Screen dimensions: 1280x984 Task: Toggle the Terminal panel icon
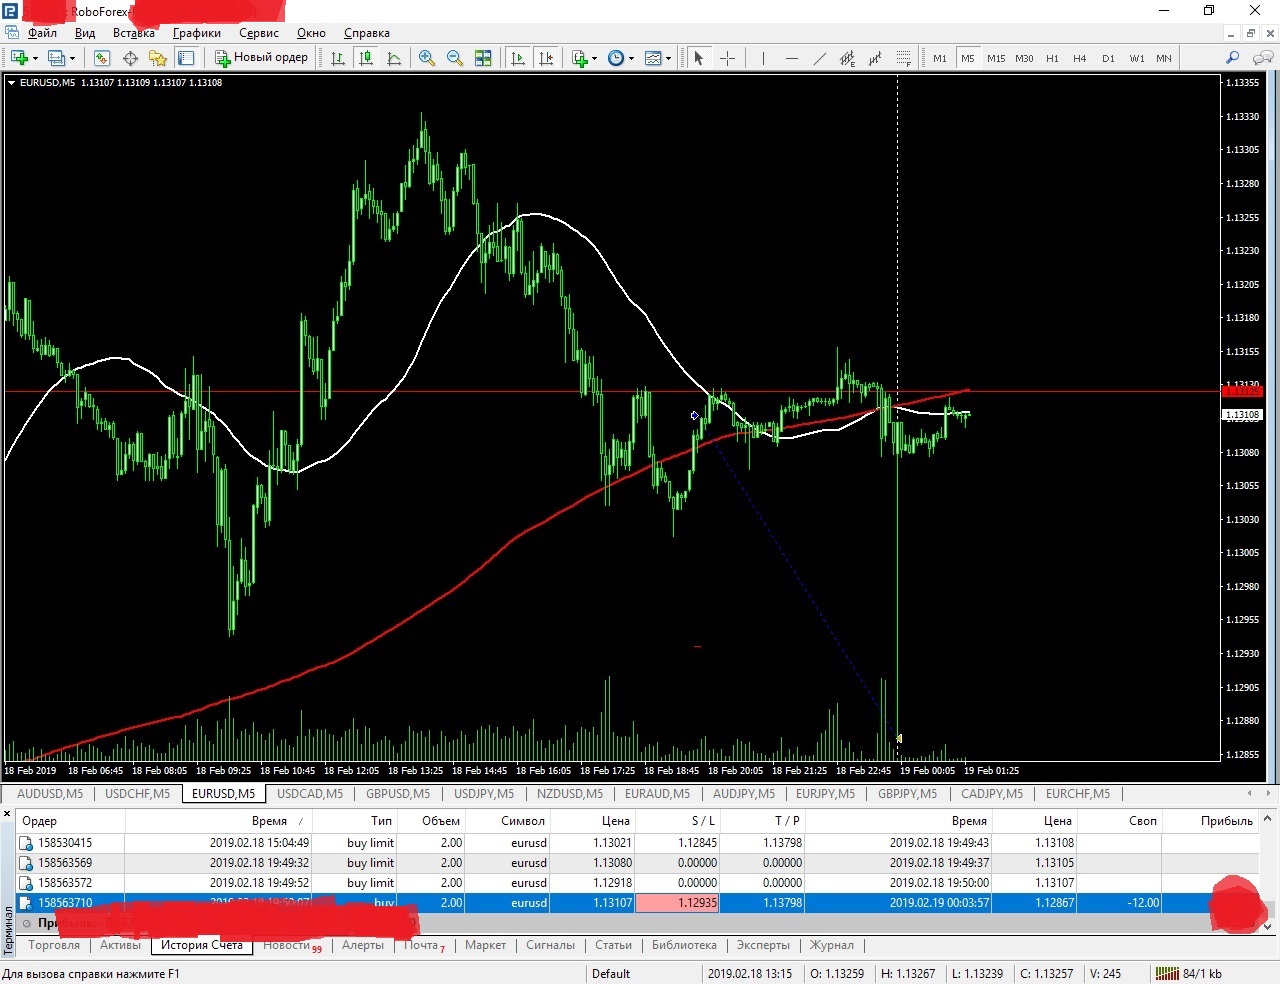click(x=186, y=58)
